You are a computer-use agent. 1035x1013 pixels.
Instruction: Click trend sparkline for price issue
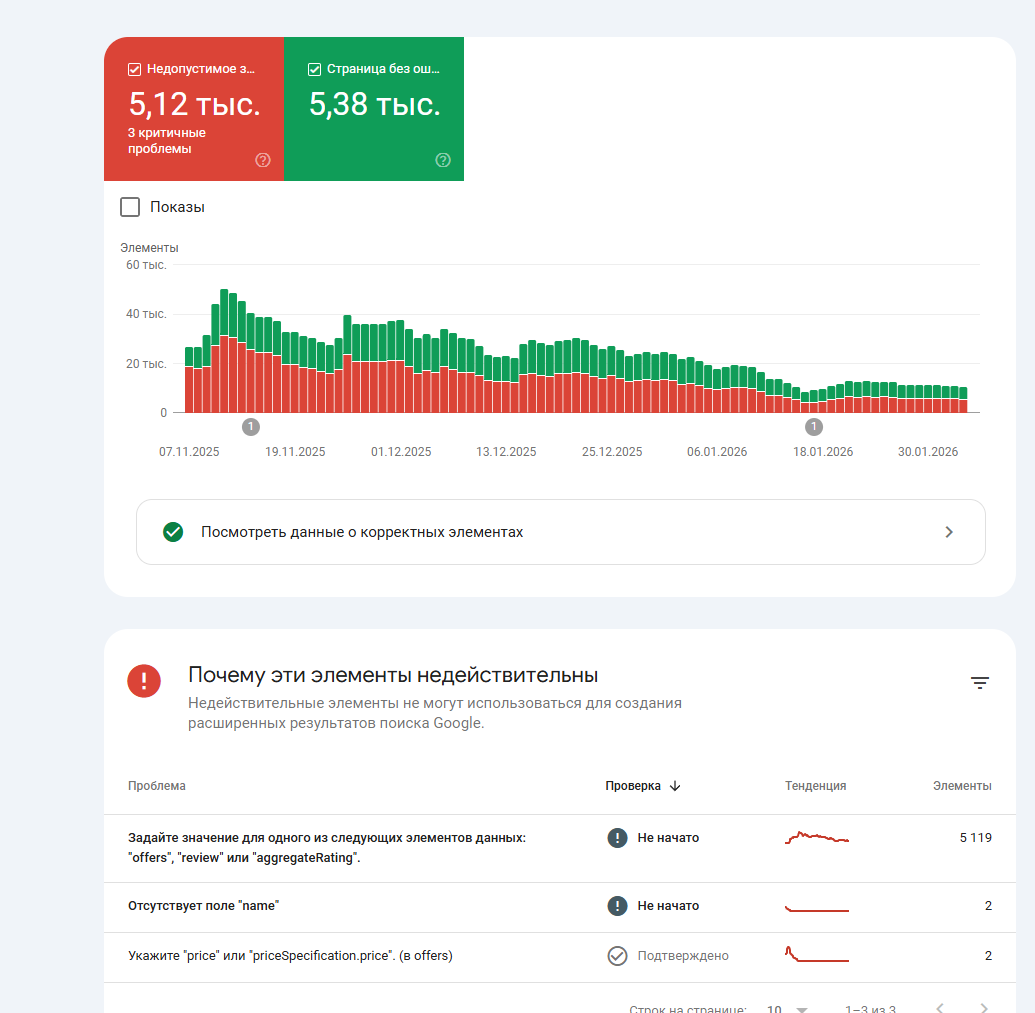pyautogui.click(x=816, y=956)
